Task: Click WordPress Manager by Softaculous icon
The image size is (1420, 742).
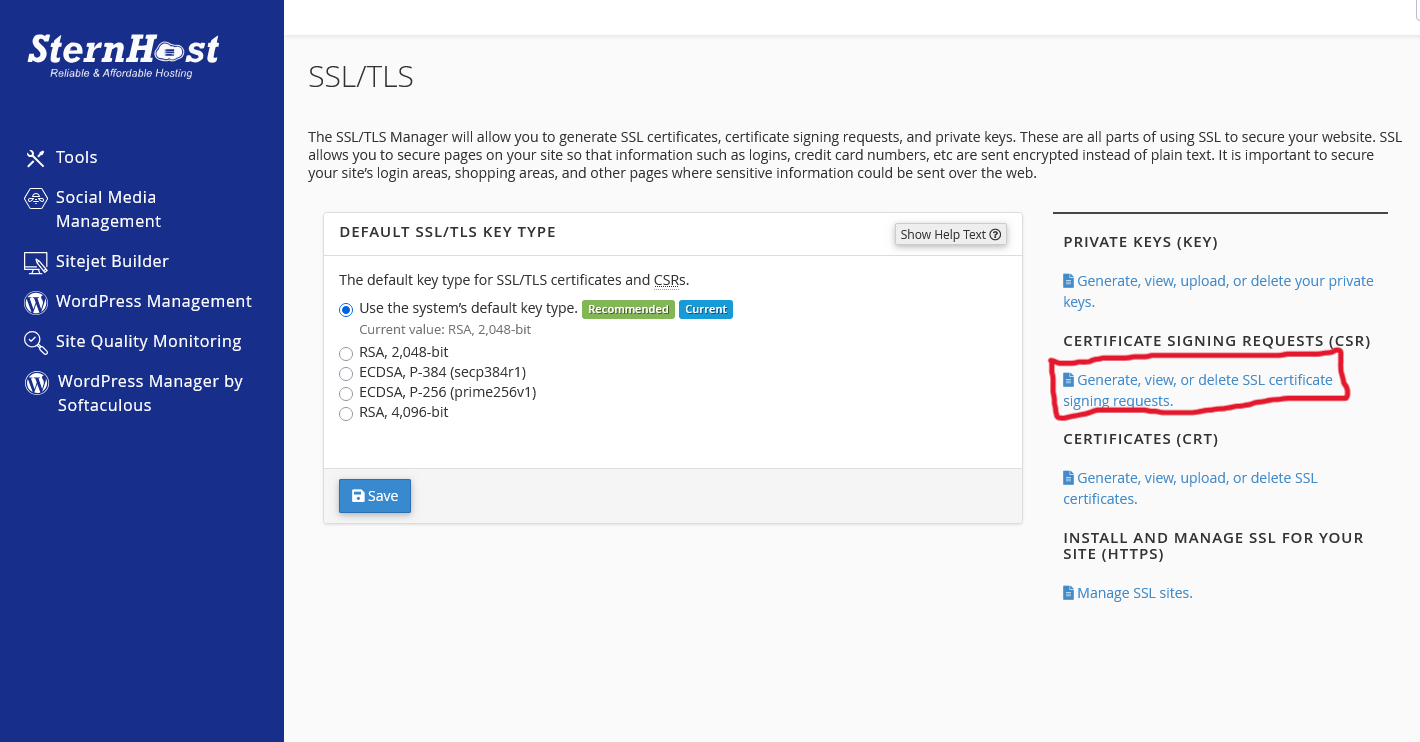Action: (x=37, y=382)
